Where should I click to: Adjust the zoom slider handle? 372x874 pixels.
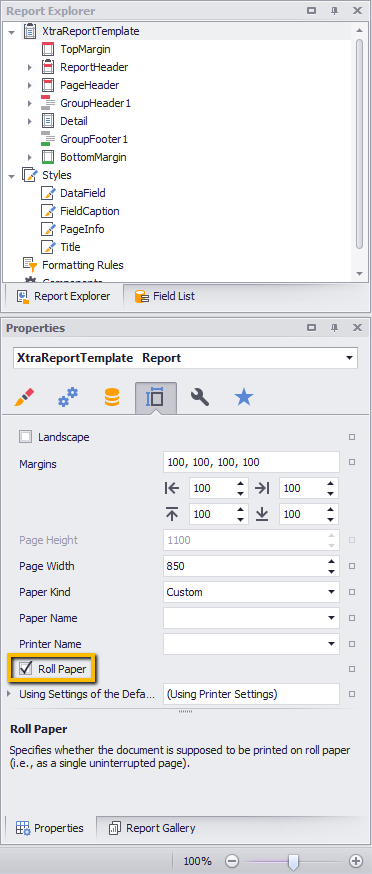click(293, 861)
